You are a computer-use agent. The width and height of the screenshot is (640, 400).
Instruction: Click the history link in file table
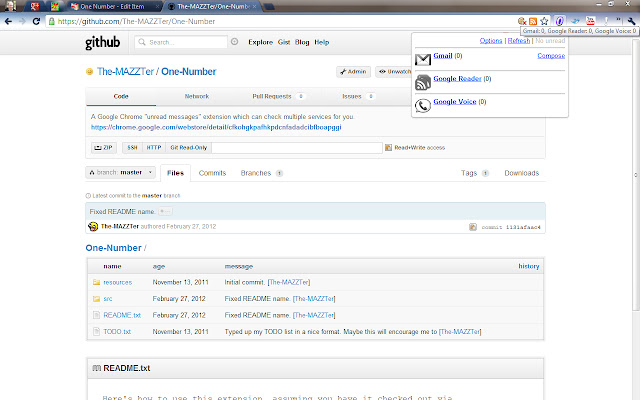pyautogui.click(x=529, y=266)
